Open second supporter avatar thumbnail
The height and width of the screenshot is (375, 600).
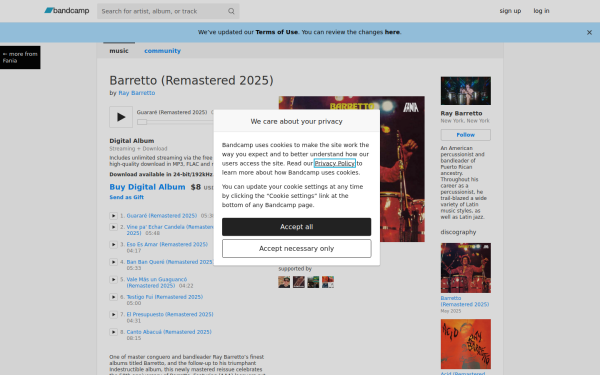point(298,282)
